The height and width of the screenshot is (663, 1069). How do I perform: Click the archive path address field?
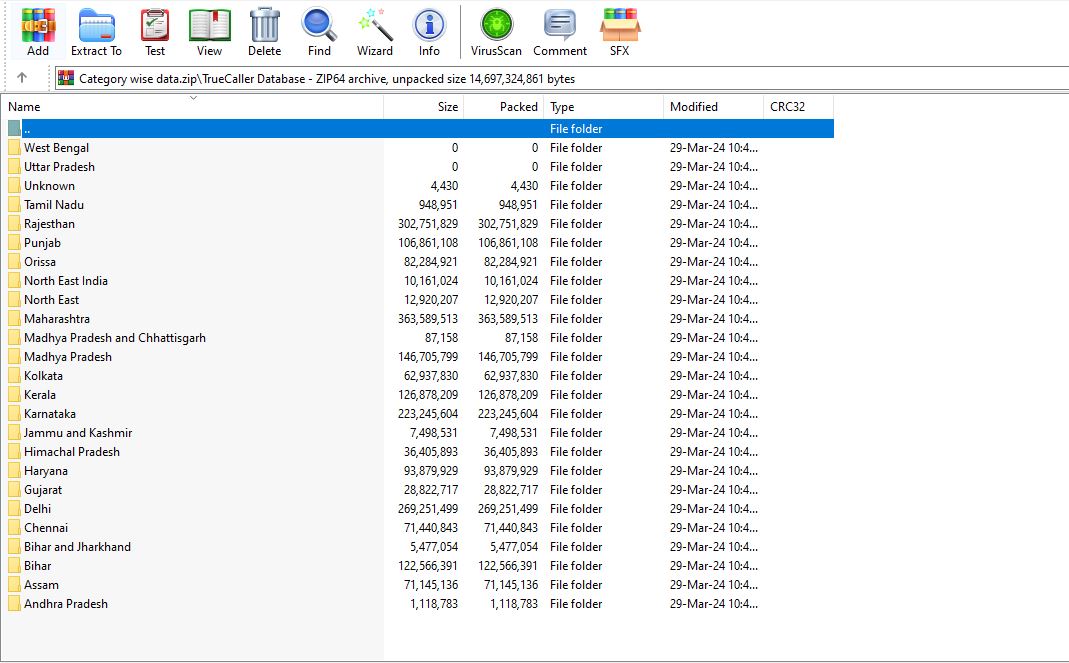[560, 78]
